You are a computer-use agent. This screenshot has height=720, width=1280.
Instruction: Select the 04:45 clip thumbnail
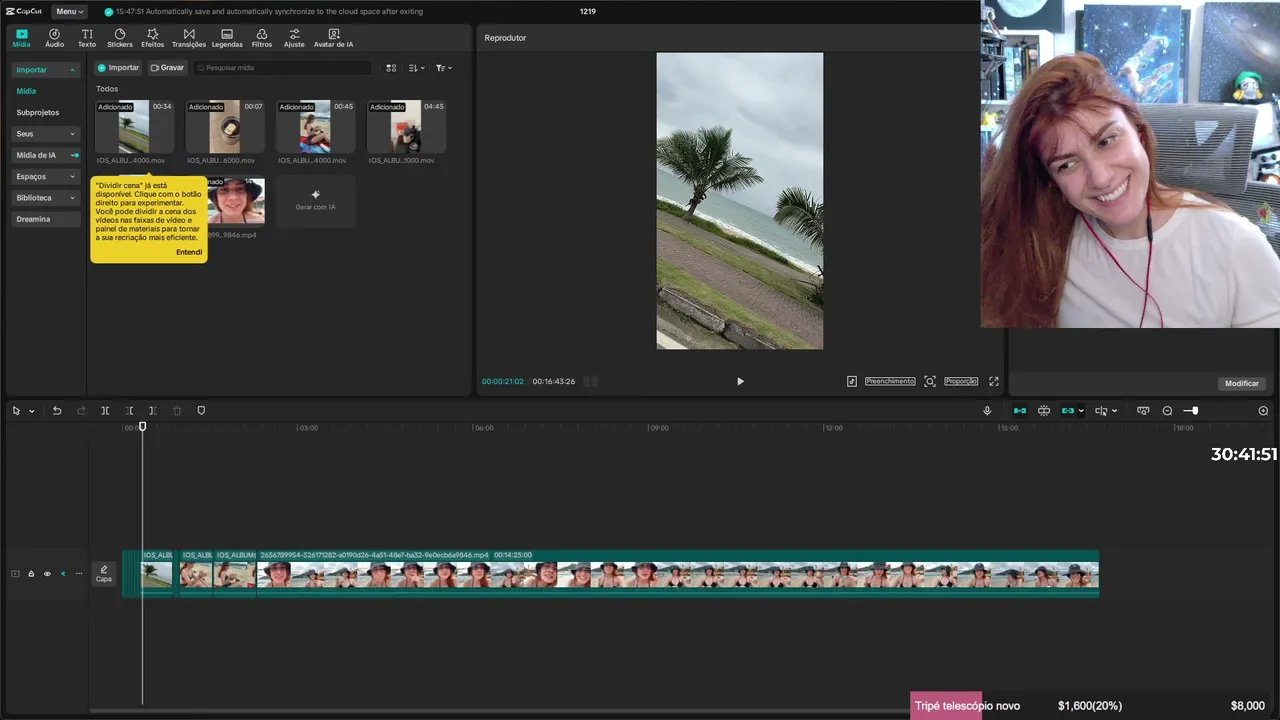tap(406, 126)
